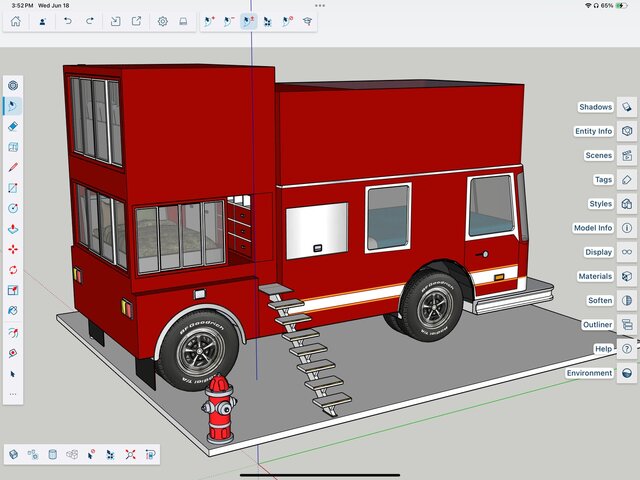Toggle the panel tray icon
Image resolution: width=640 pixels, height=480 pixels.
coord(183,21)
